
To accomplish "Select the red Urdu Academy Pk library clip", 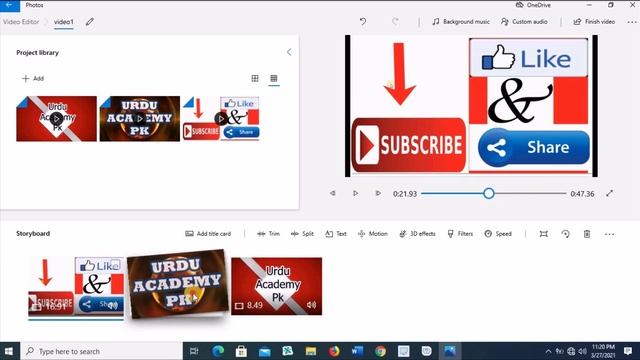I will (57, 119).
